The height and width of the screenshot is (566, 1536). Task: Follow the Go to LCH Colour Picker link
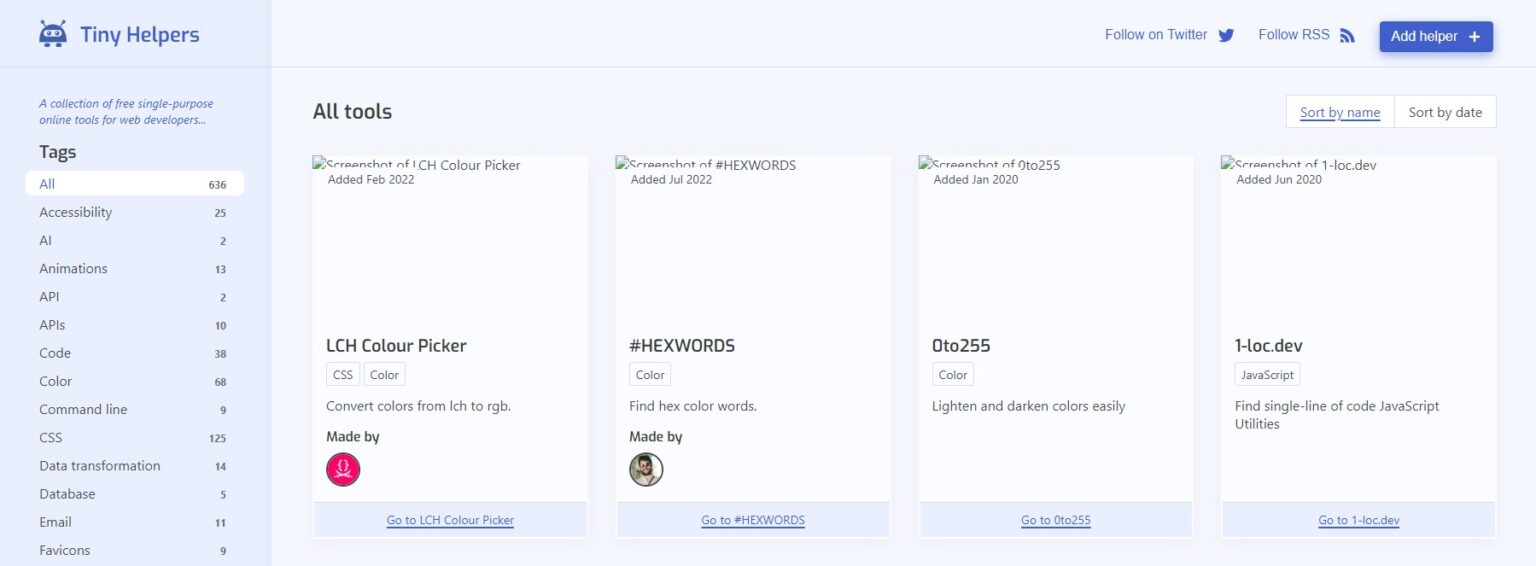point(450,520)
